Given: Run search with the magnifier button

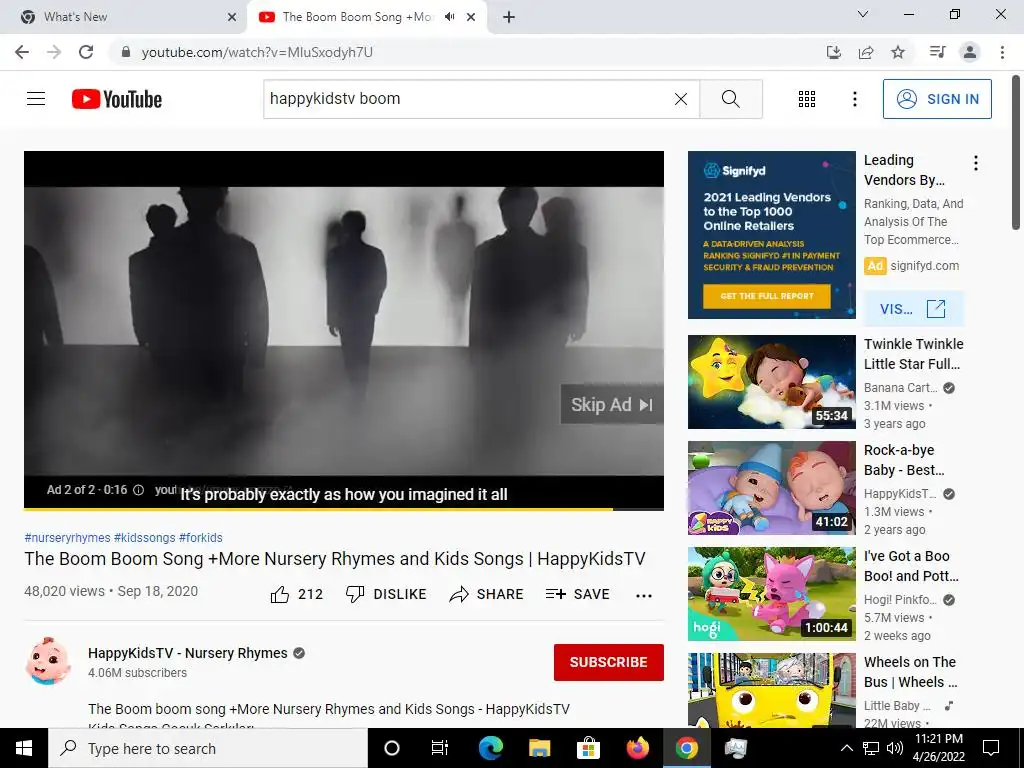Looking at the screenshot, I should pyautogui.click(x=731, y=99).
